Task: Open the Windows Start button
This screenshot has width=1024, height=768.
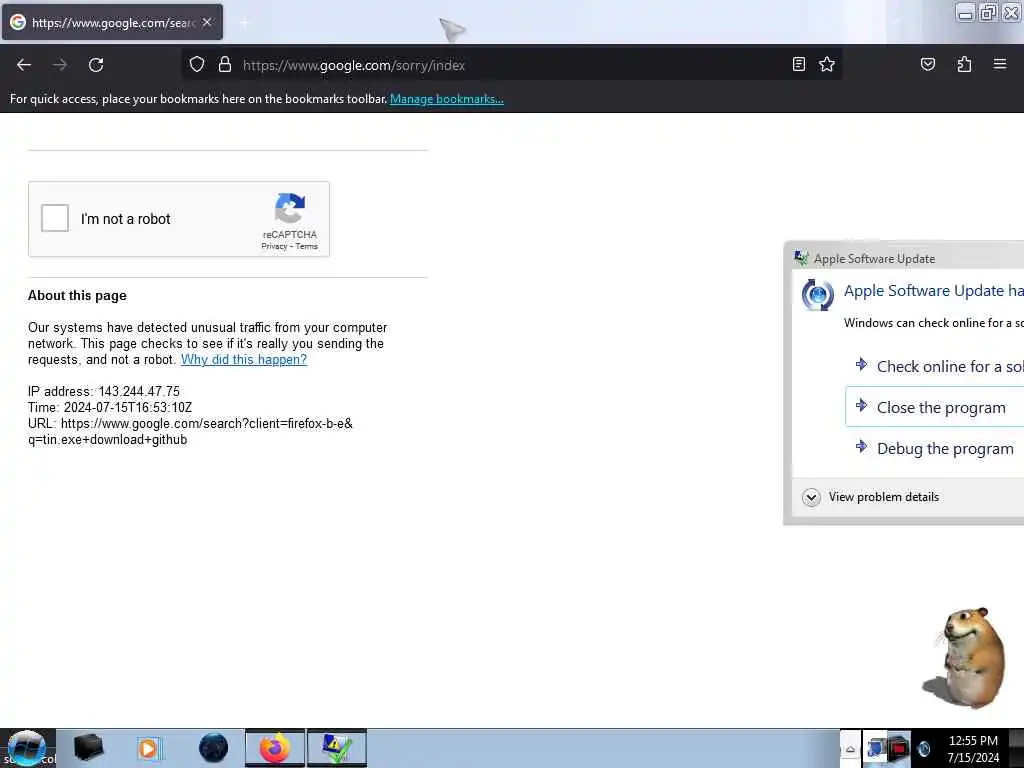Action: tap(26, 748)
